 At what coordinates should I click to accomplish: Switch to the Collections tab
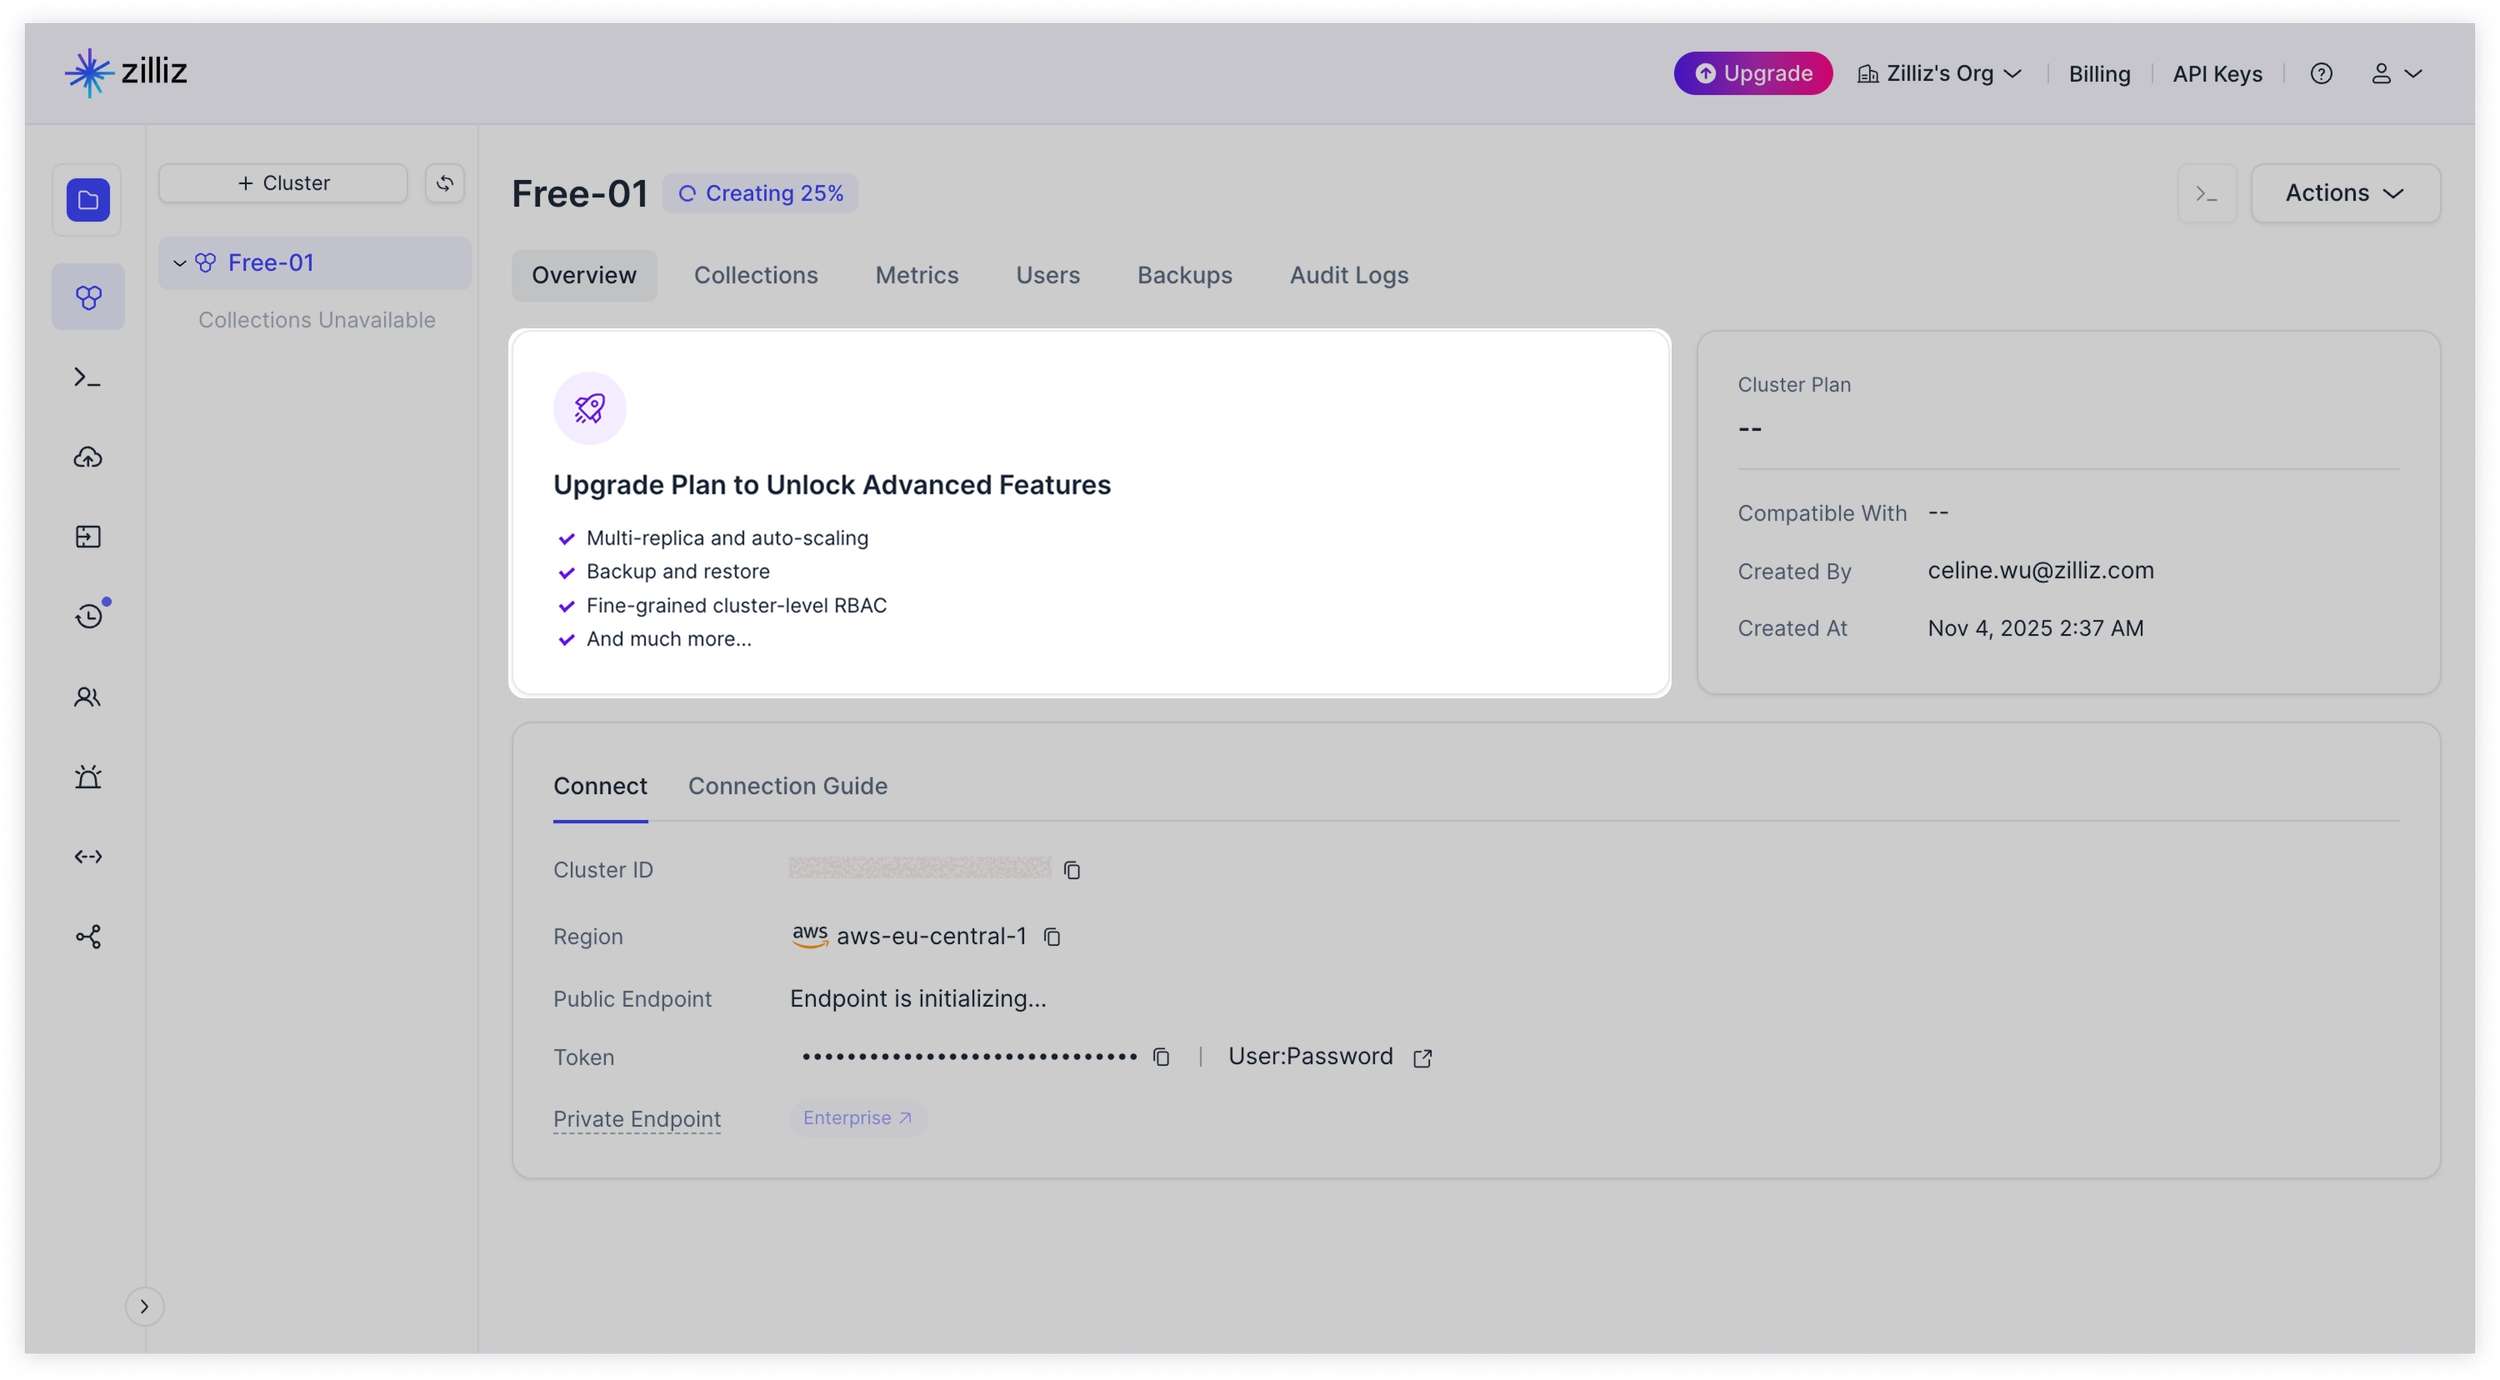[x=755, y=275]
